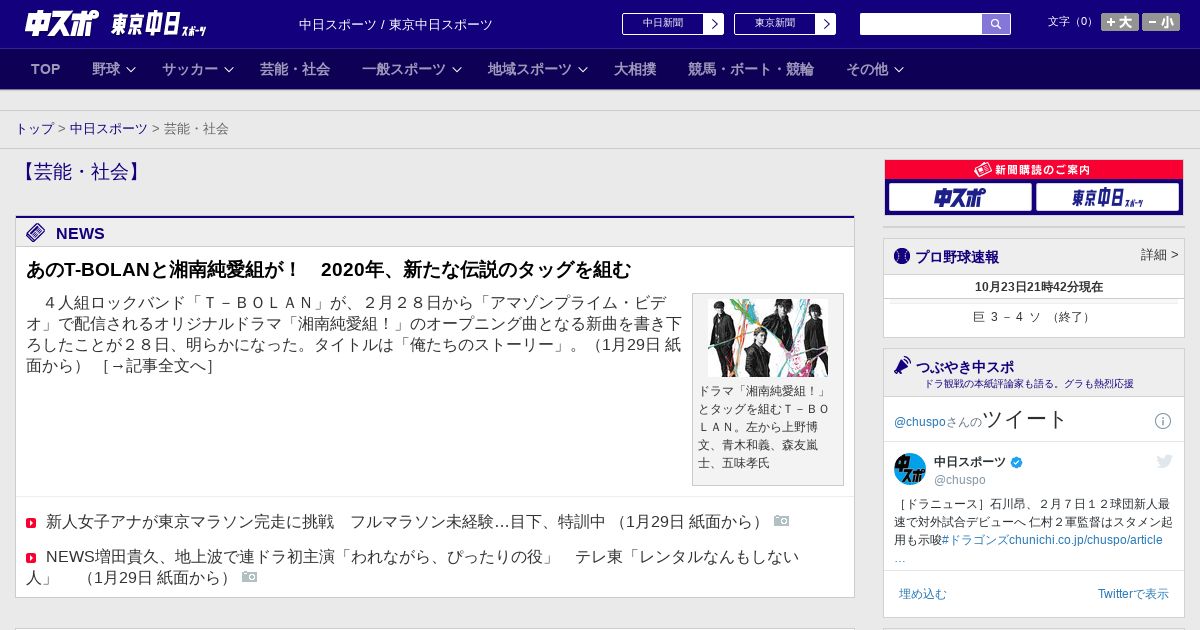Increase text size with 大 button
Image resolution: width=1200 pixels, height=630 pixels.
pos(1120,22)
